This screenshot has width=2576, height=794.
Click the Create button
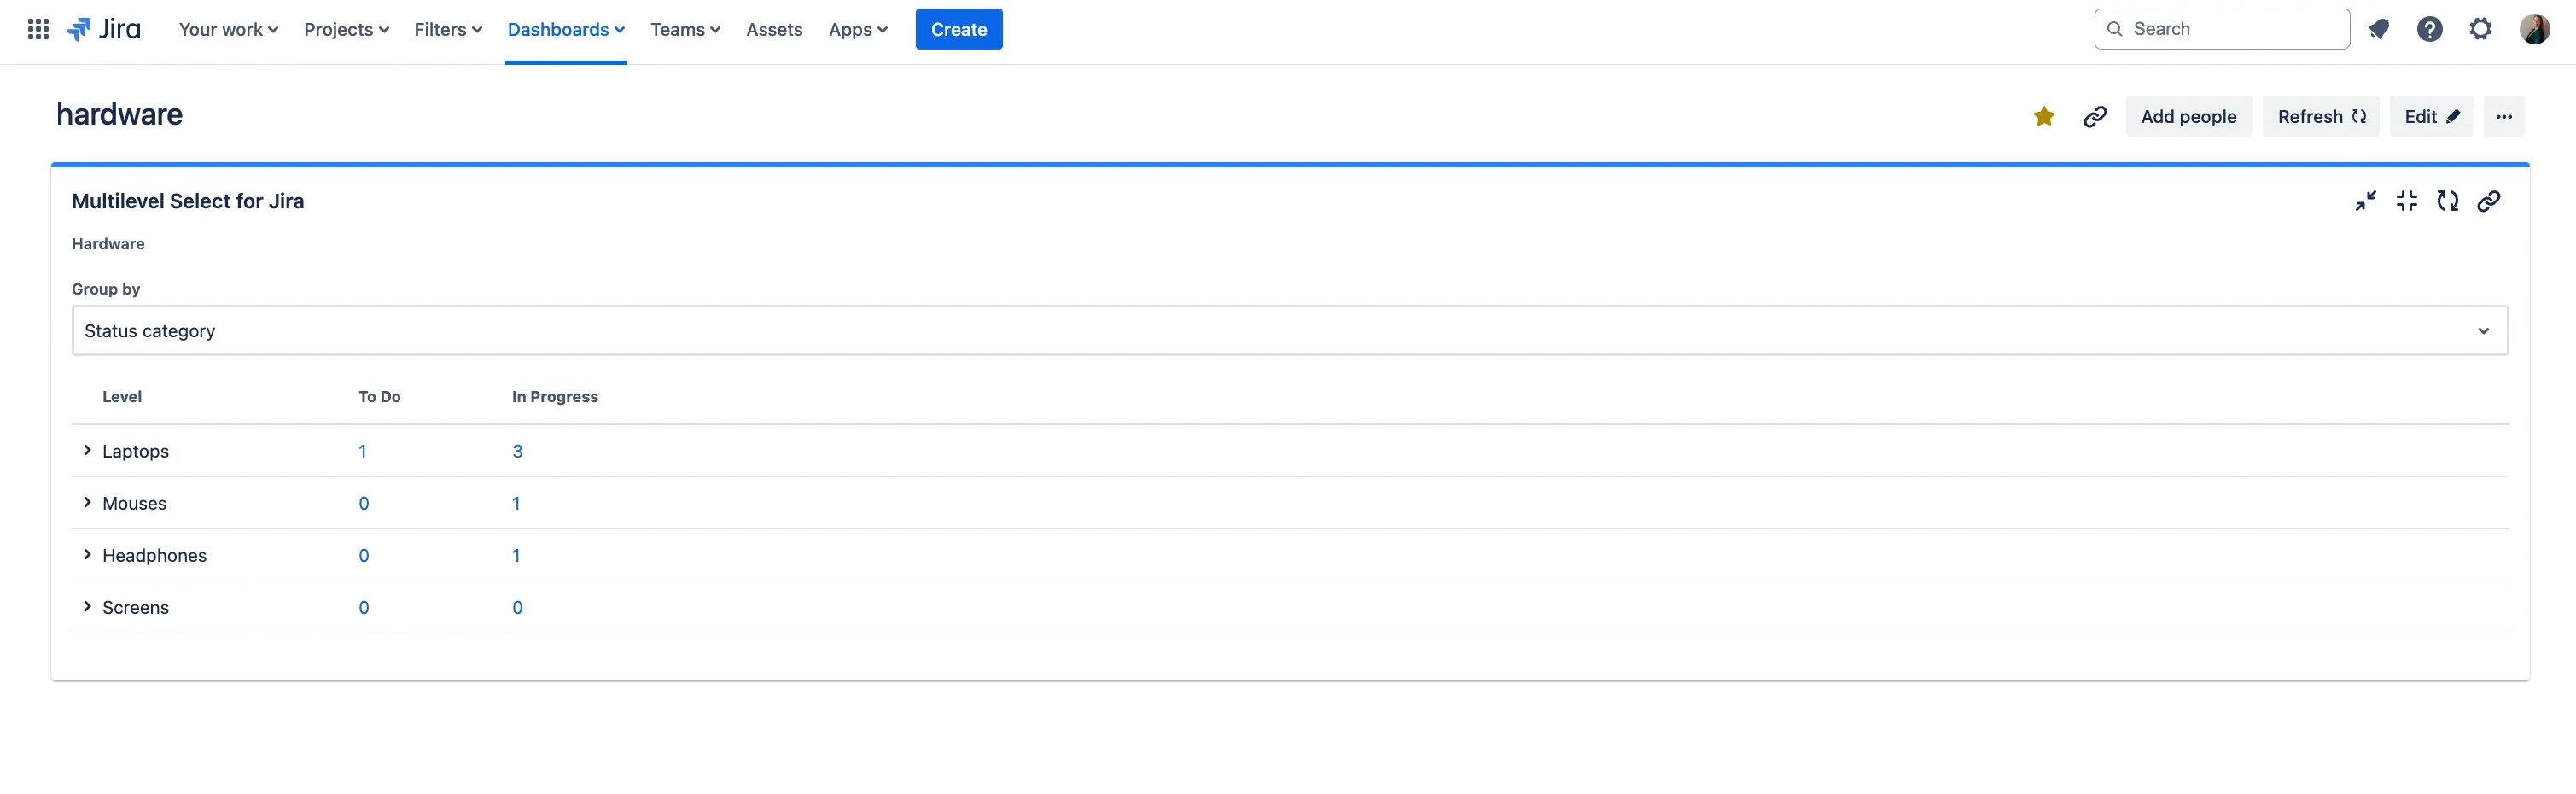click(x=958, y=29)
